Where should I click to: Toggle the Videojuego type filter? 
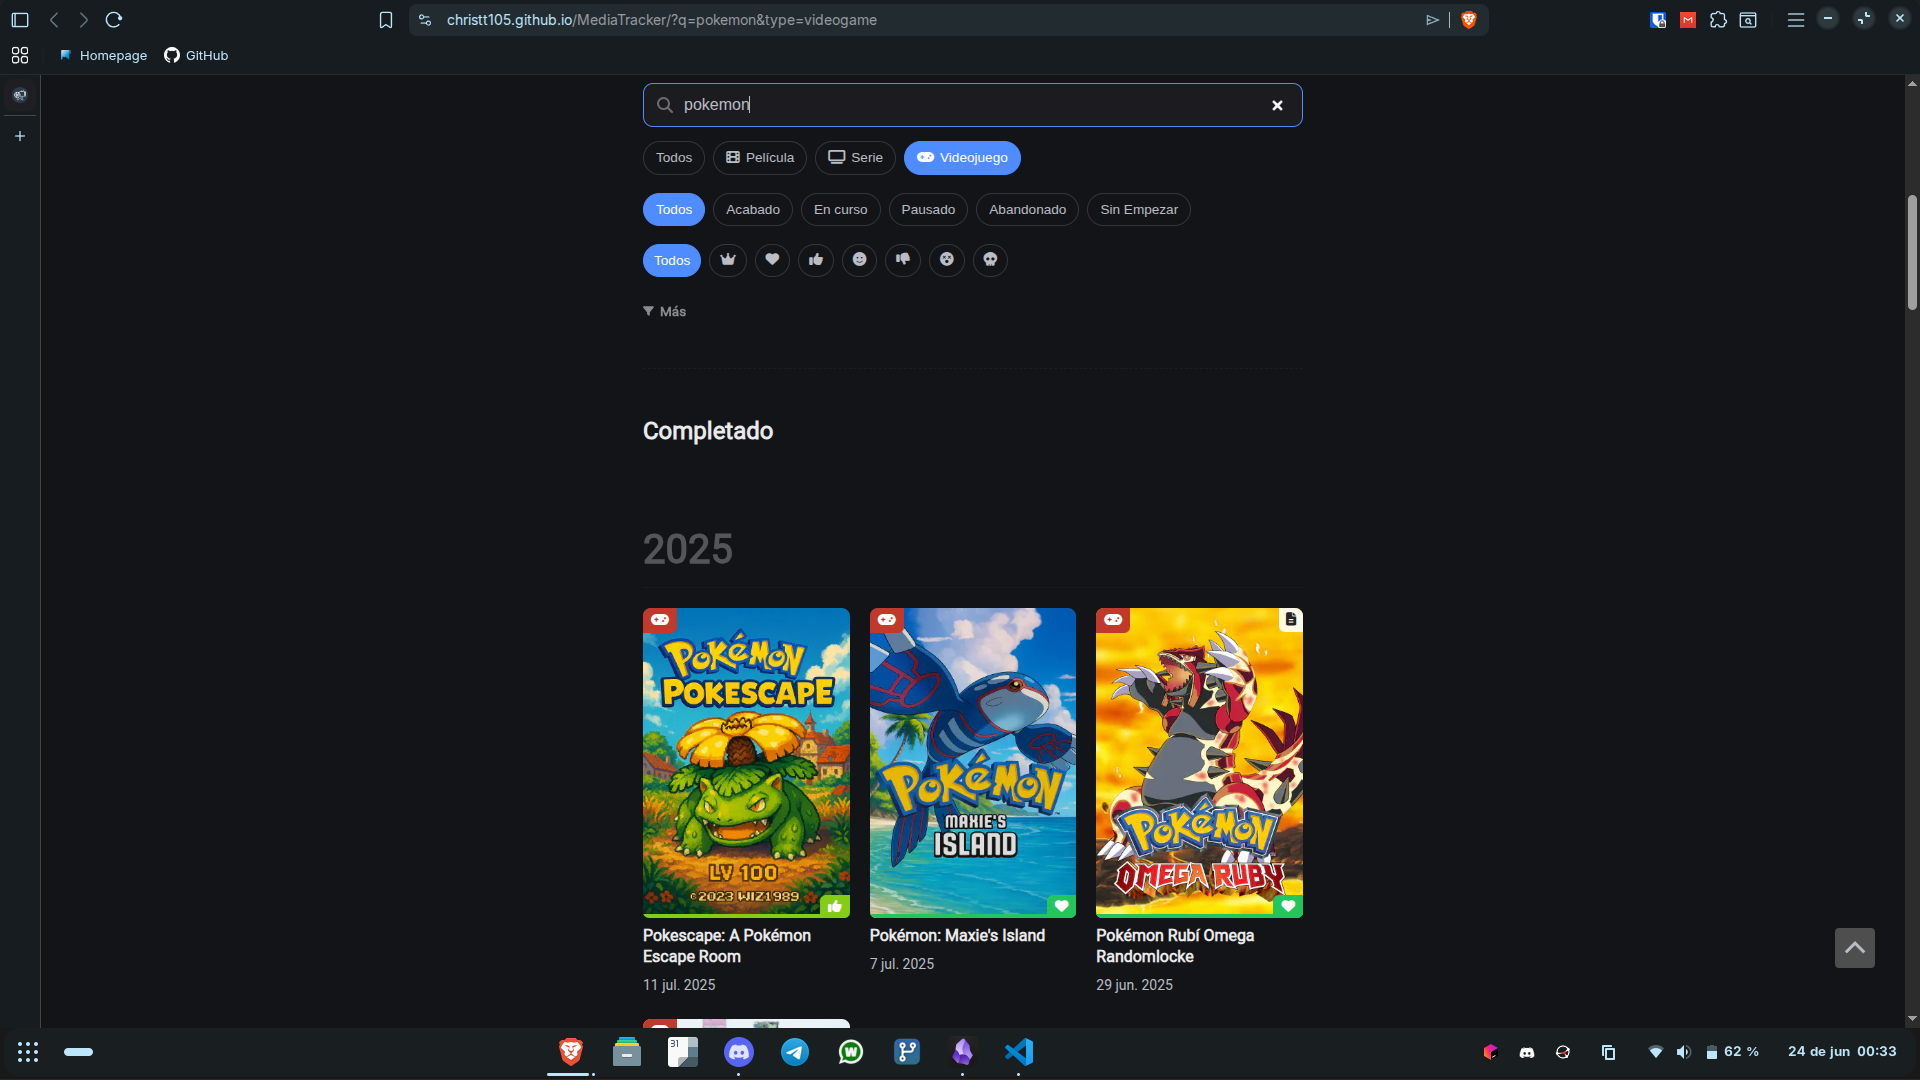[x=962, y=158]
